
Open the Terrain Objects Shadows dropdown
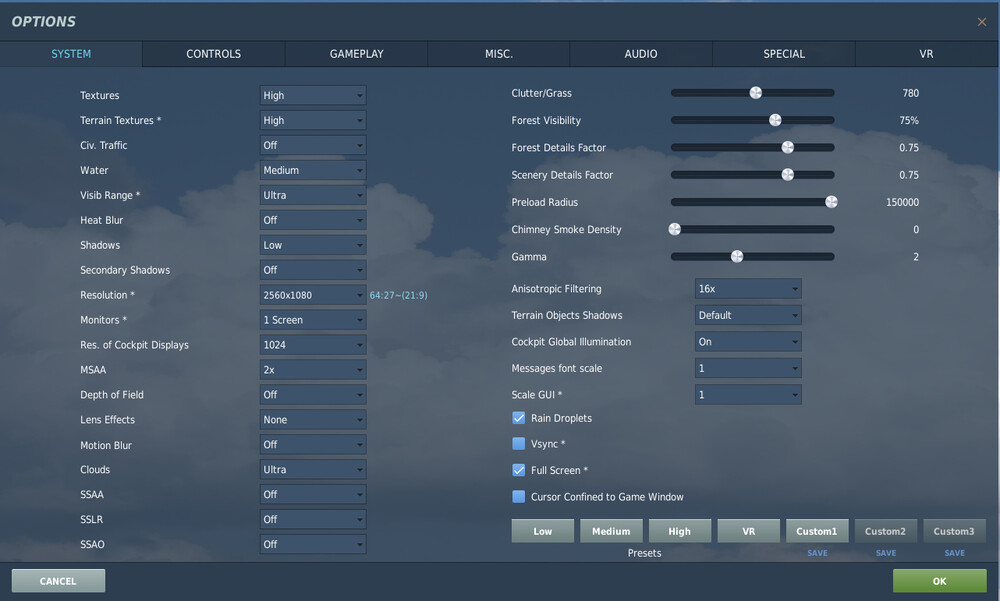click(x=748, y=314)
